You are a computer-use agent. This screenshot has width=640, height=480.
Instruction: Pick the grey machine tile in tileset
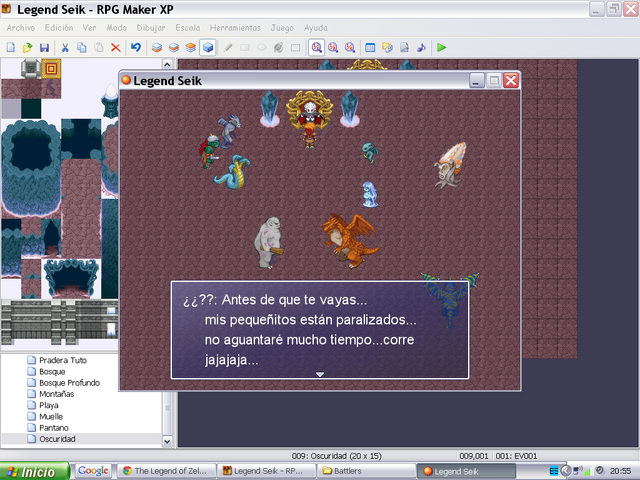click(31, 69)
